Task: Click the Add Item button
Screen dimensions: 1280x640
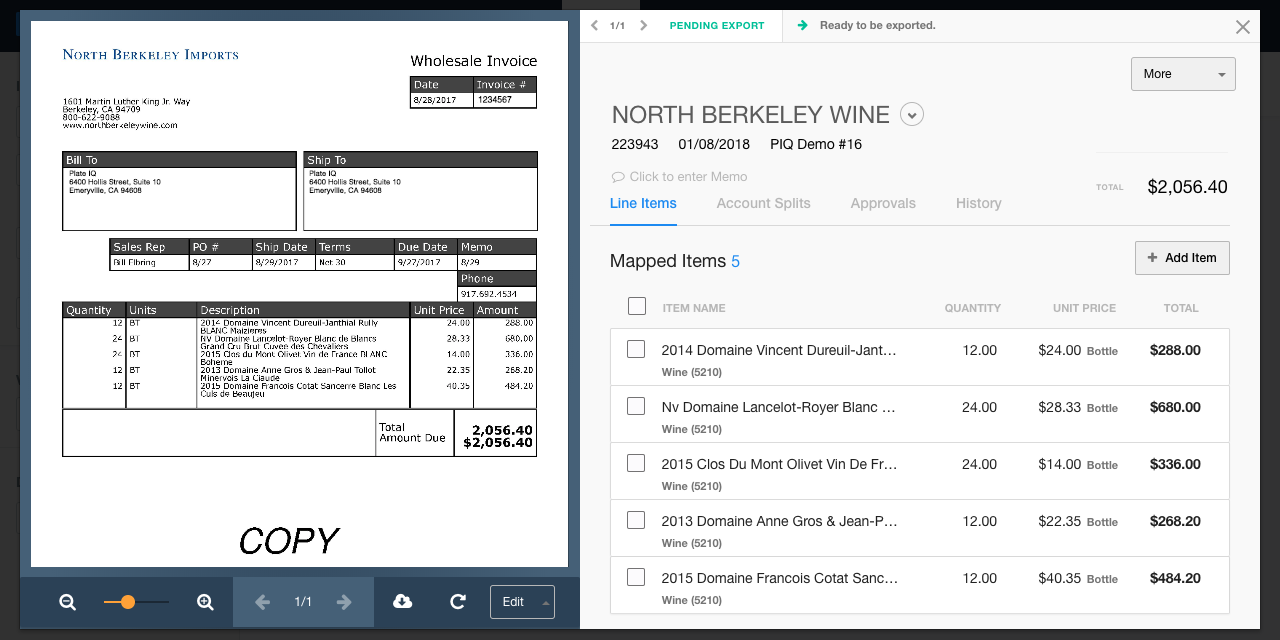Action: [x=1182, y=258]
